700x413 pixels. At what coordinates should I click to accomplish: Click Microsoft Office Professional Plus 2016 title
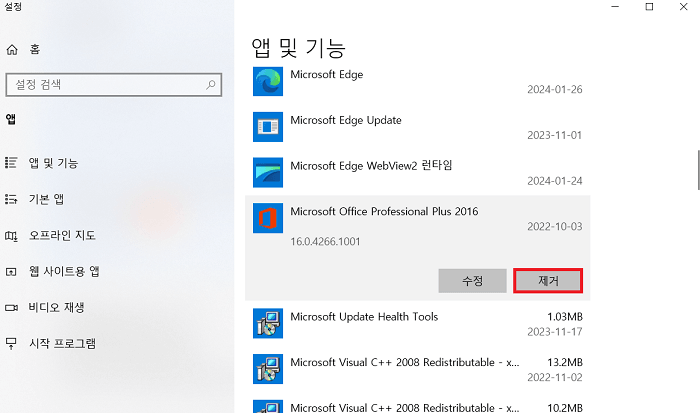point(384,211)
